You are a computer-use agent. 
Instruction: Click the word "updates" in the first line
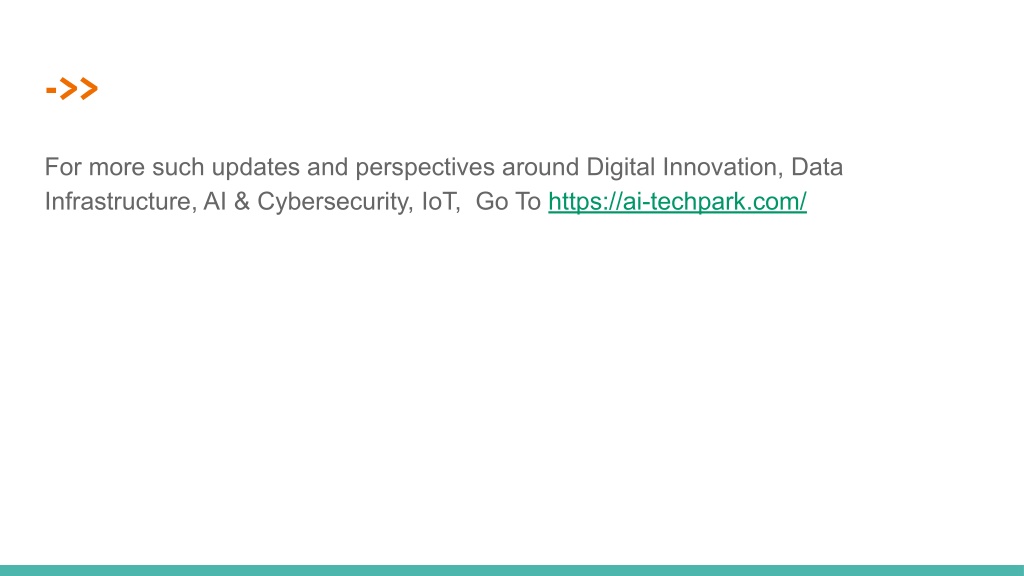coord(255,168)
